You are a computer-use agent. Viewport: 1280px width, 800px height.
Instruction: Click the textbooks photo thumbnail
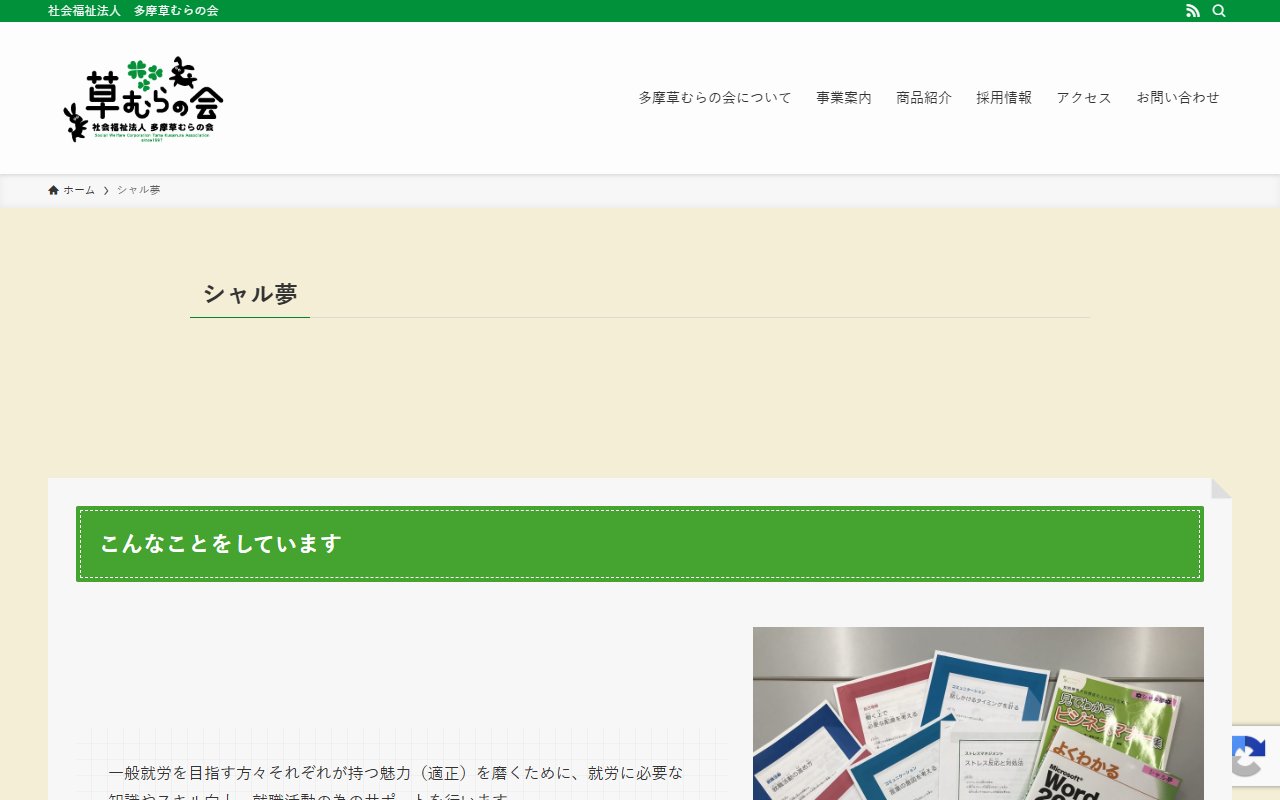(x=978, y=713)
